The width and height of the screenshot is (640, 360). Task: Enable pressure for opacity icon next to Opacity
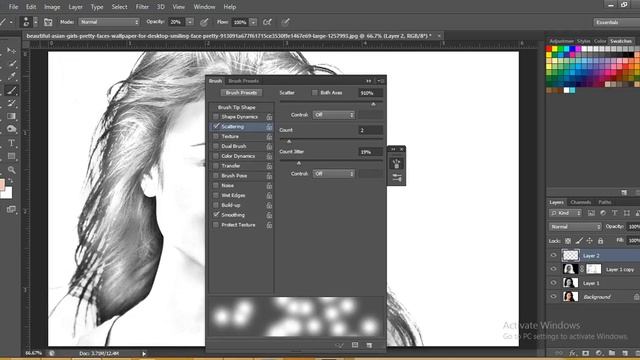(204, 22)
